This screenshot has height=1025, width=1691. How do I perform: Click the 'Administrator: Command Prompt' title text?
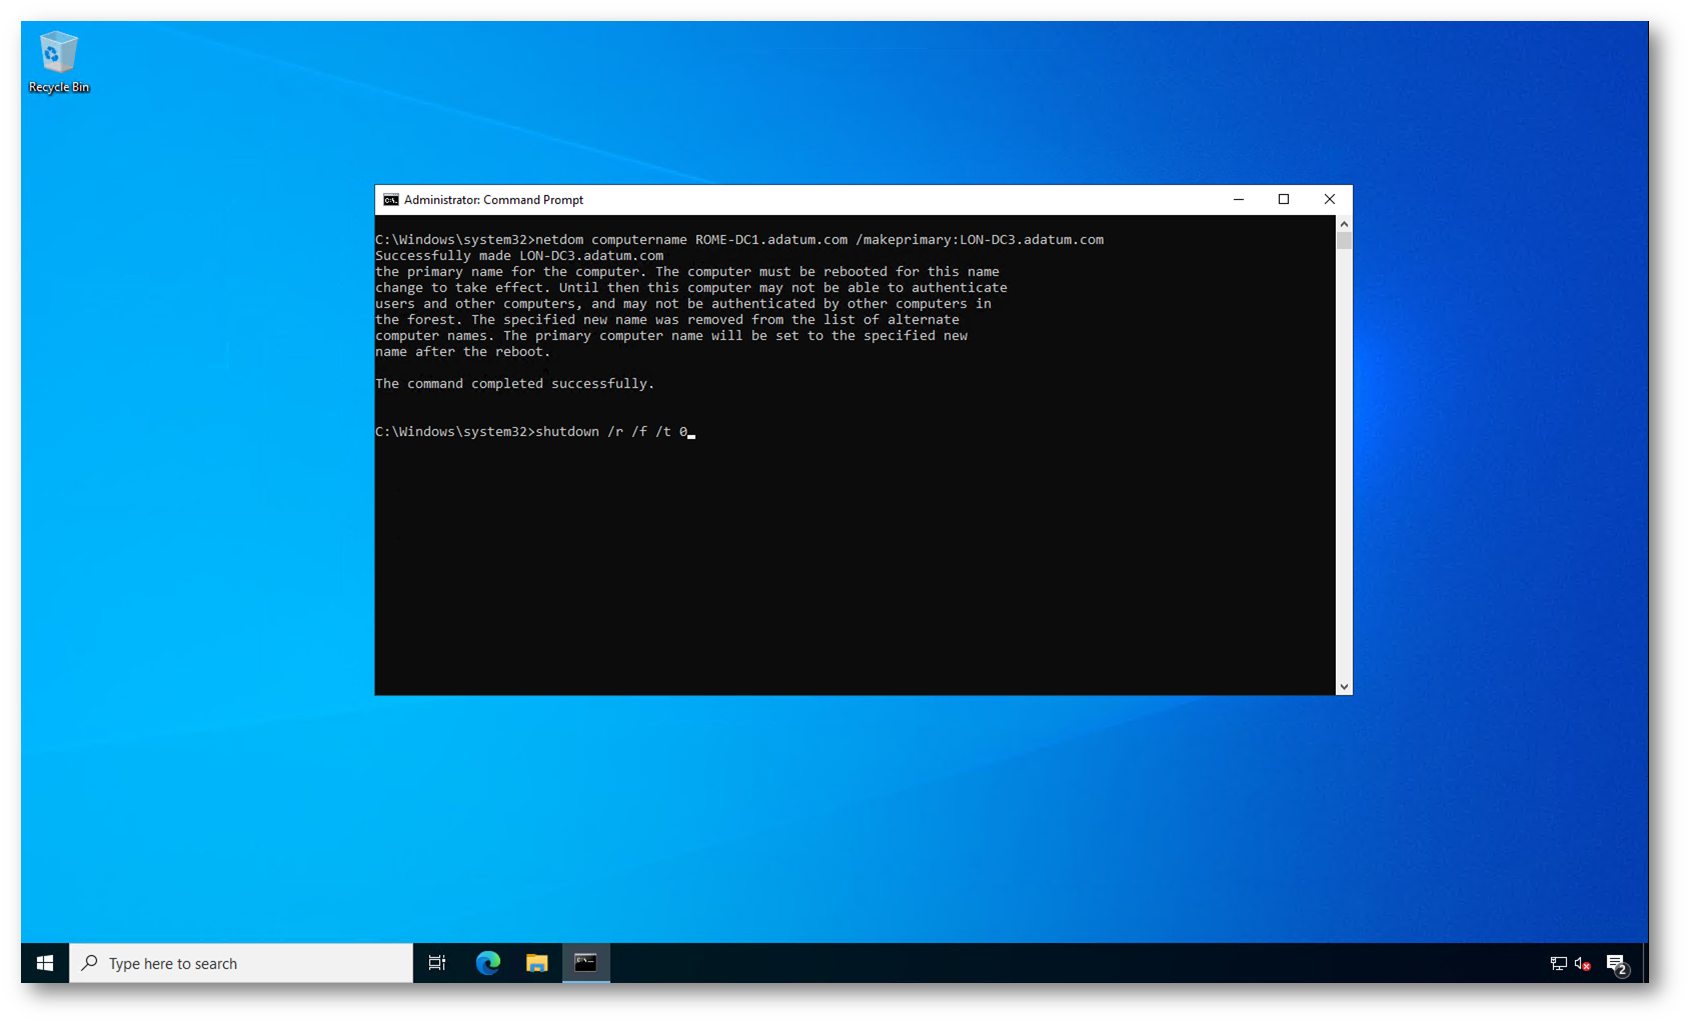tap(493, 200)
